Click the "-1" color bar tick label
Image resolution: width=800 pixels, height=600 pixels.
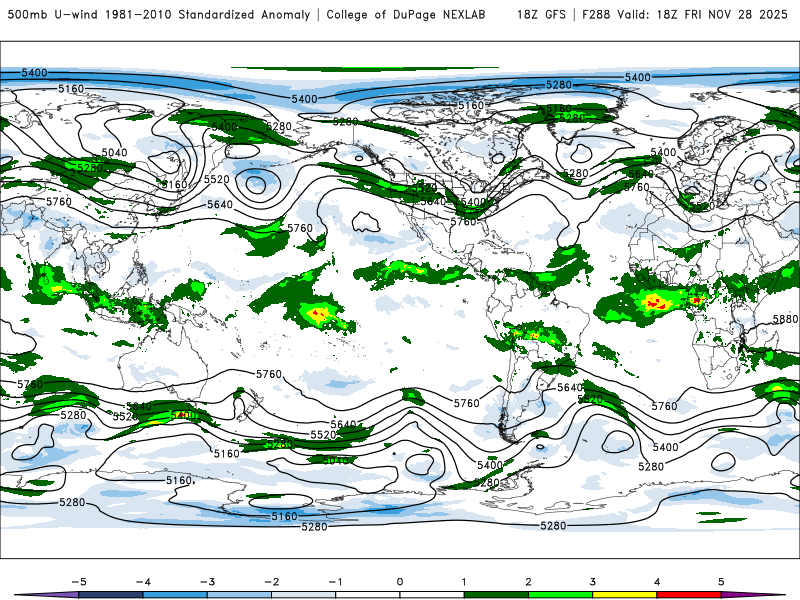(x=335, y=582)
